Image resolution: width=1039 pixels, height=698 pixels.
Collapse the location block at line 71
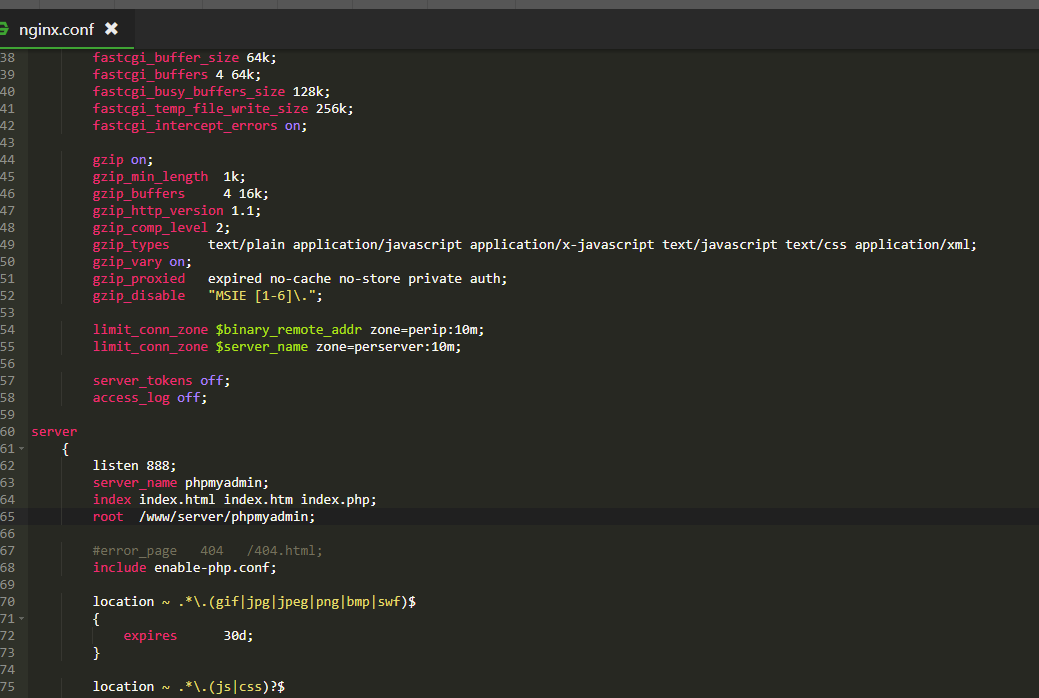pos(21,619)
